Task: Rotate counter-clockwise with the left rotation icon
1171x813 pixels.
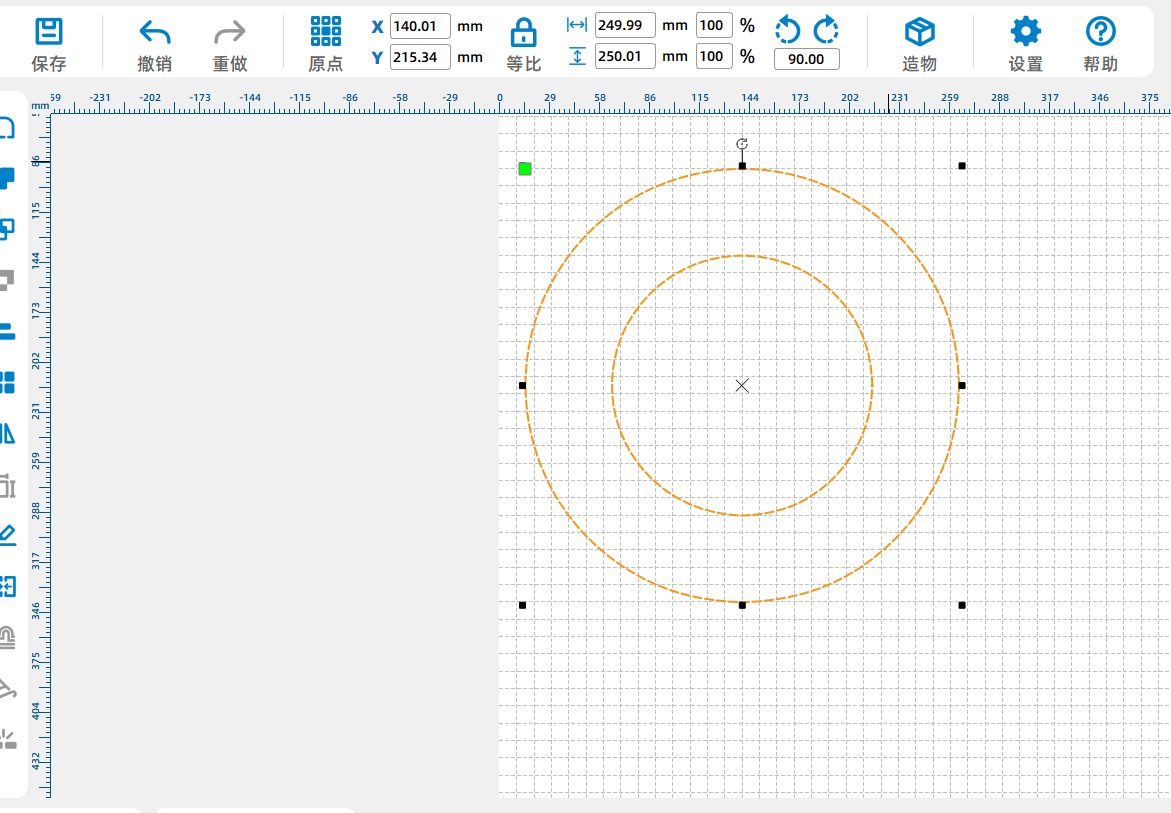Action: pos(788,30)
